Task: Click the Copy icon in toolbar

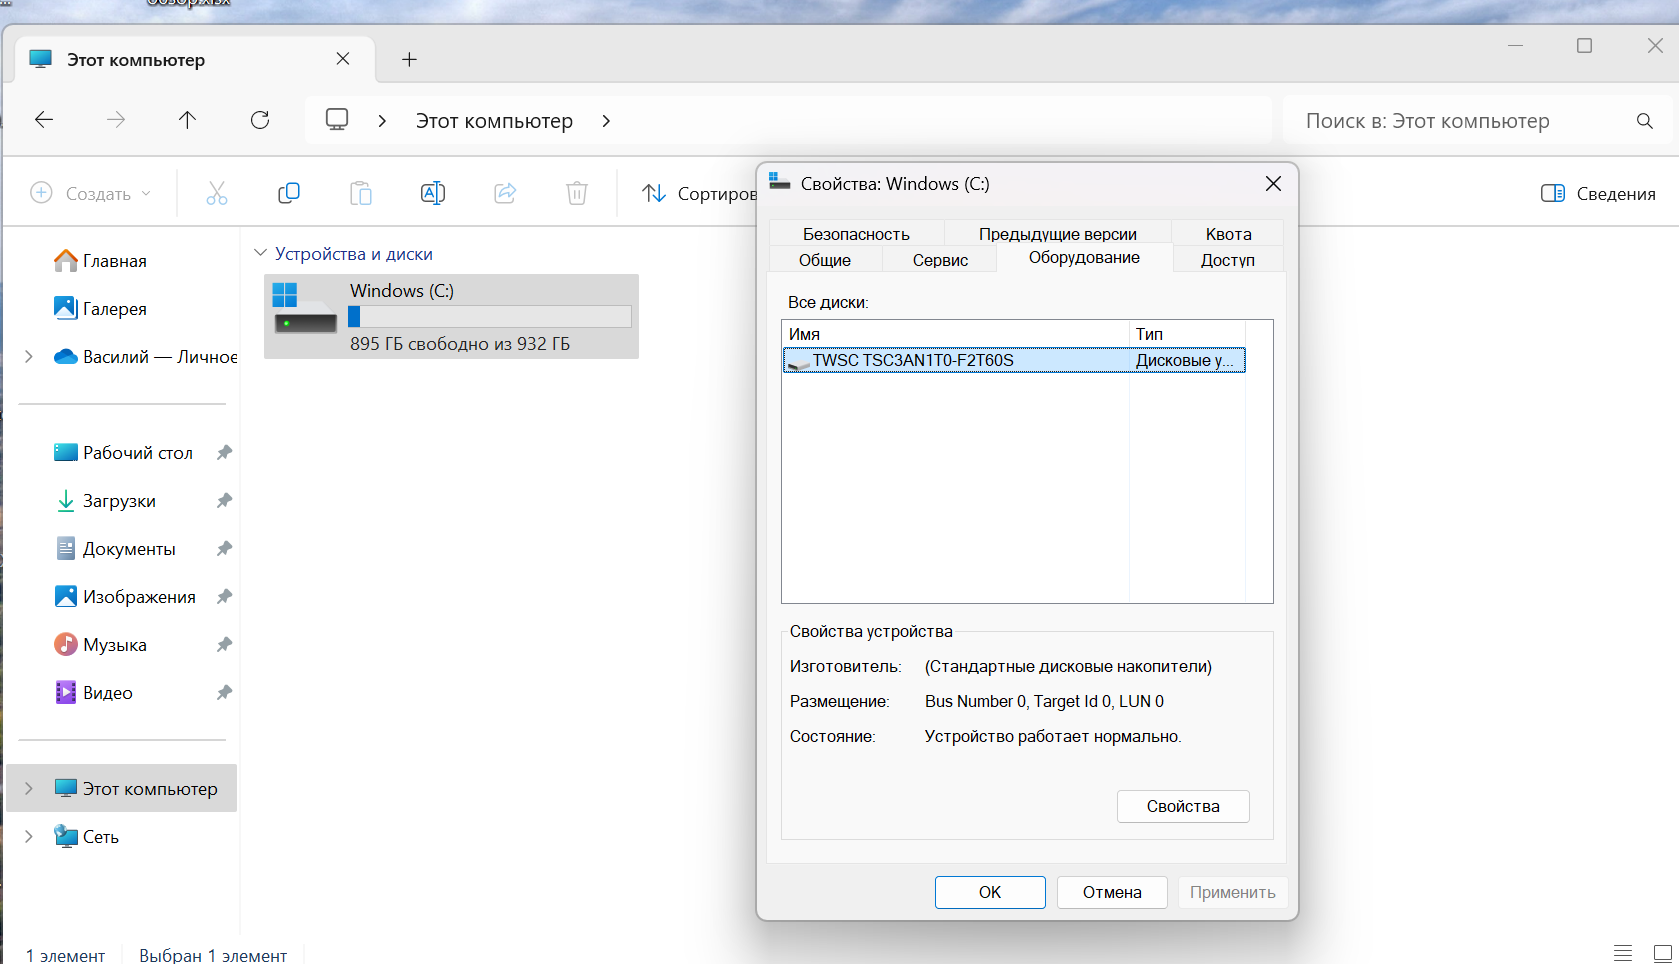Action: pos(289,193)
